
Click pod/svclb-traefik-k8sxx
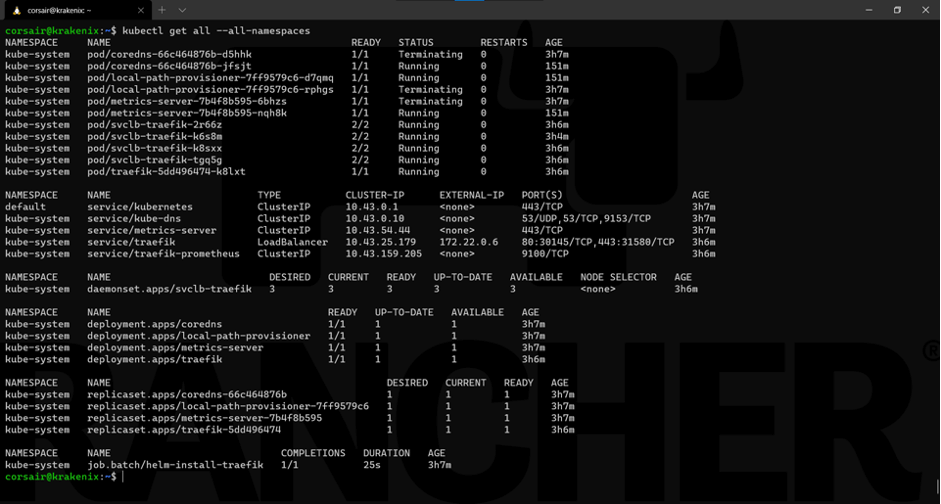[154, 148]
